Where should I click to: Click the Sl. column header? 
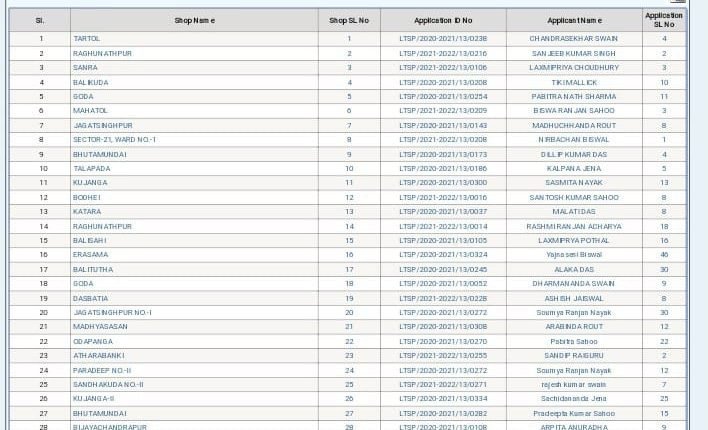40,20
